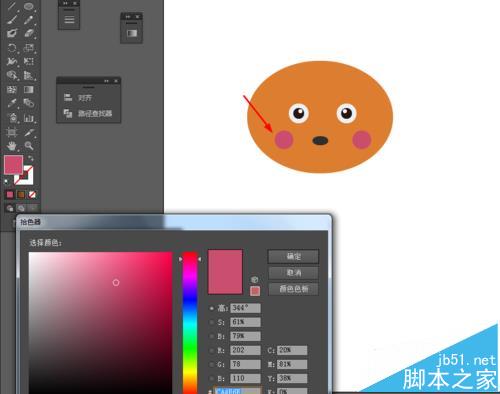Click the C input field showing 20%
500x394 pixels.
[292, 350]
